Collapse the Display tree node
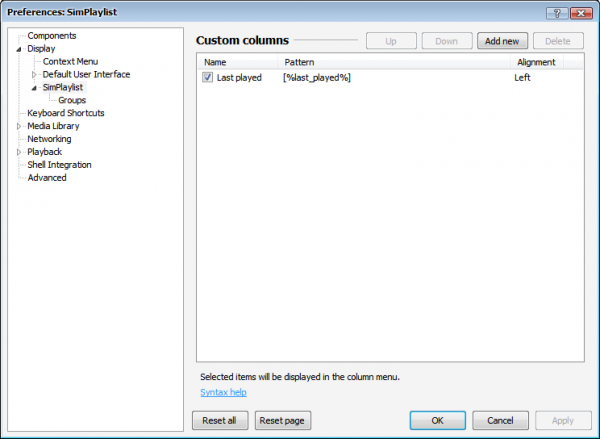The width and height of the screenshot is (600, 439). tap(19, 49)
